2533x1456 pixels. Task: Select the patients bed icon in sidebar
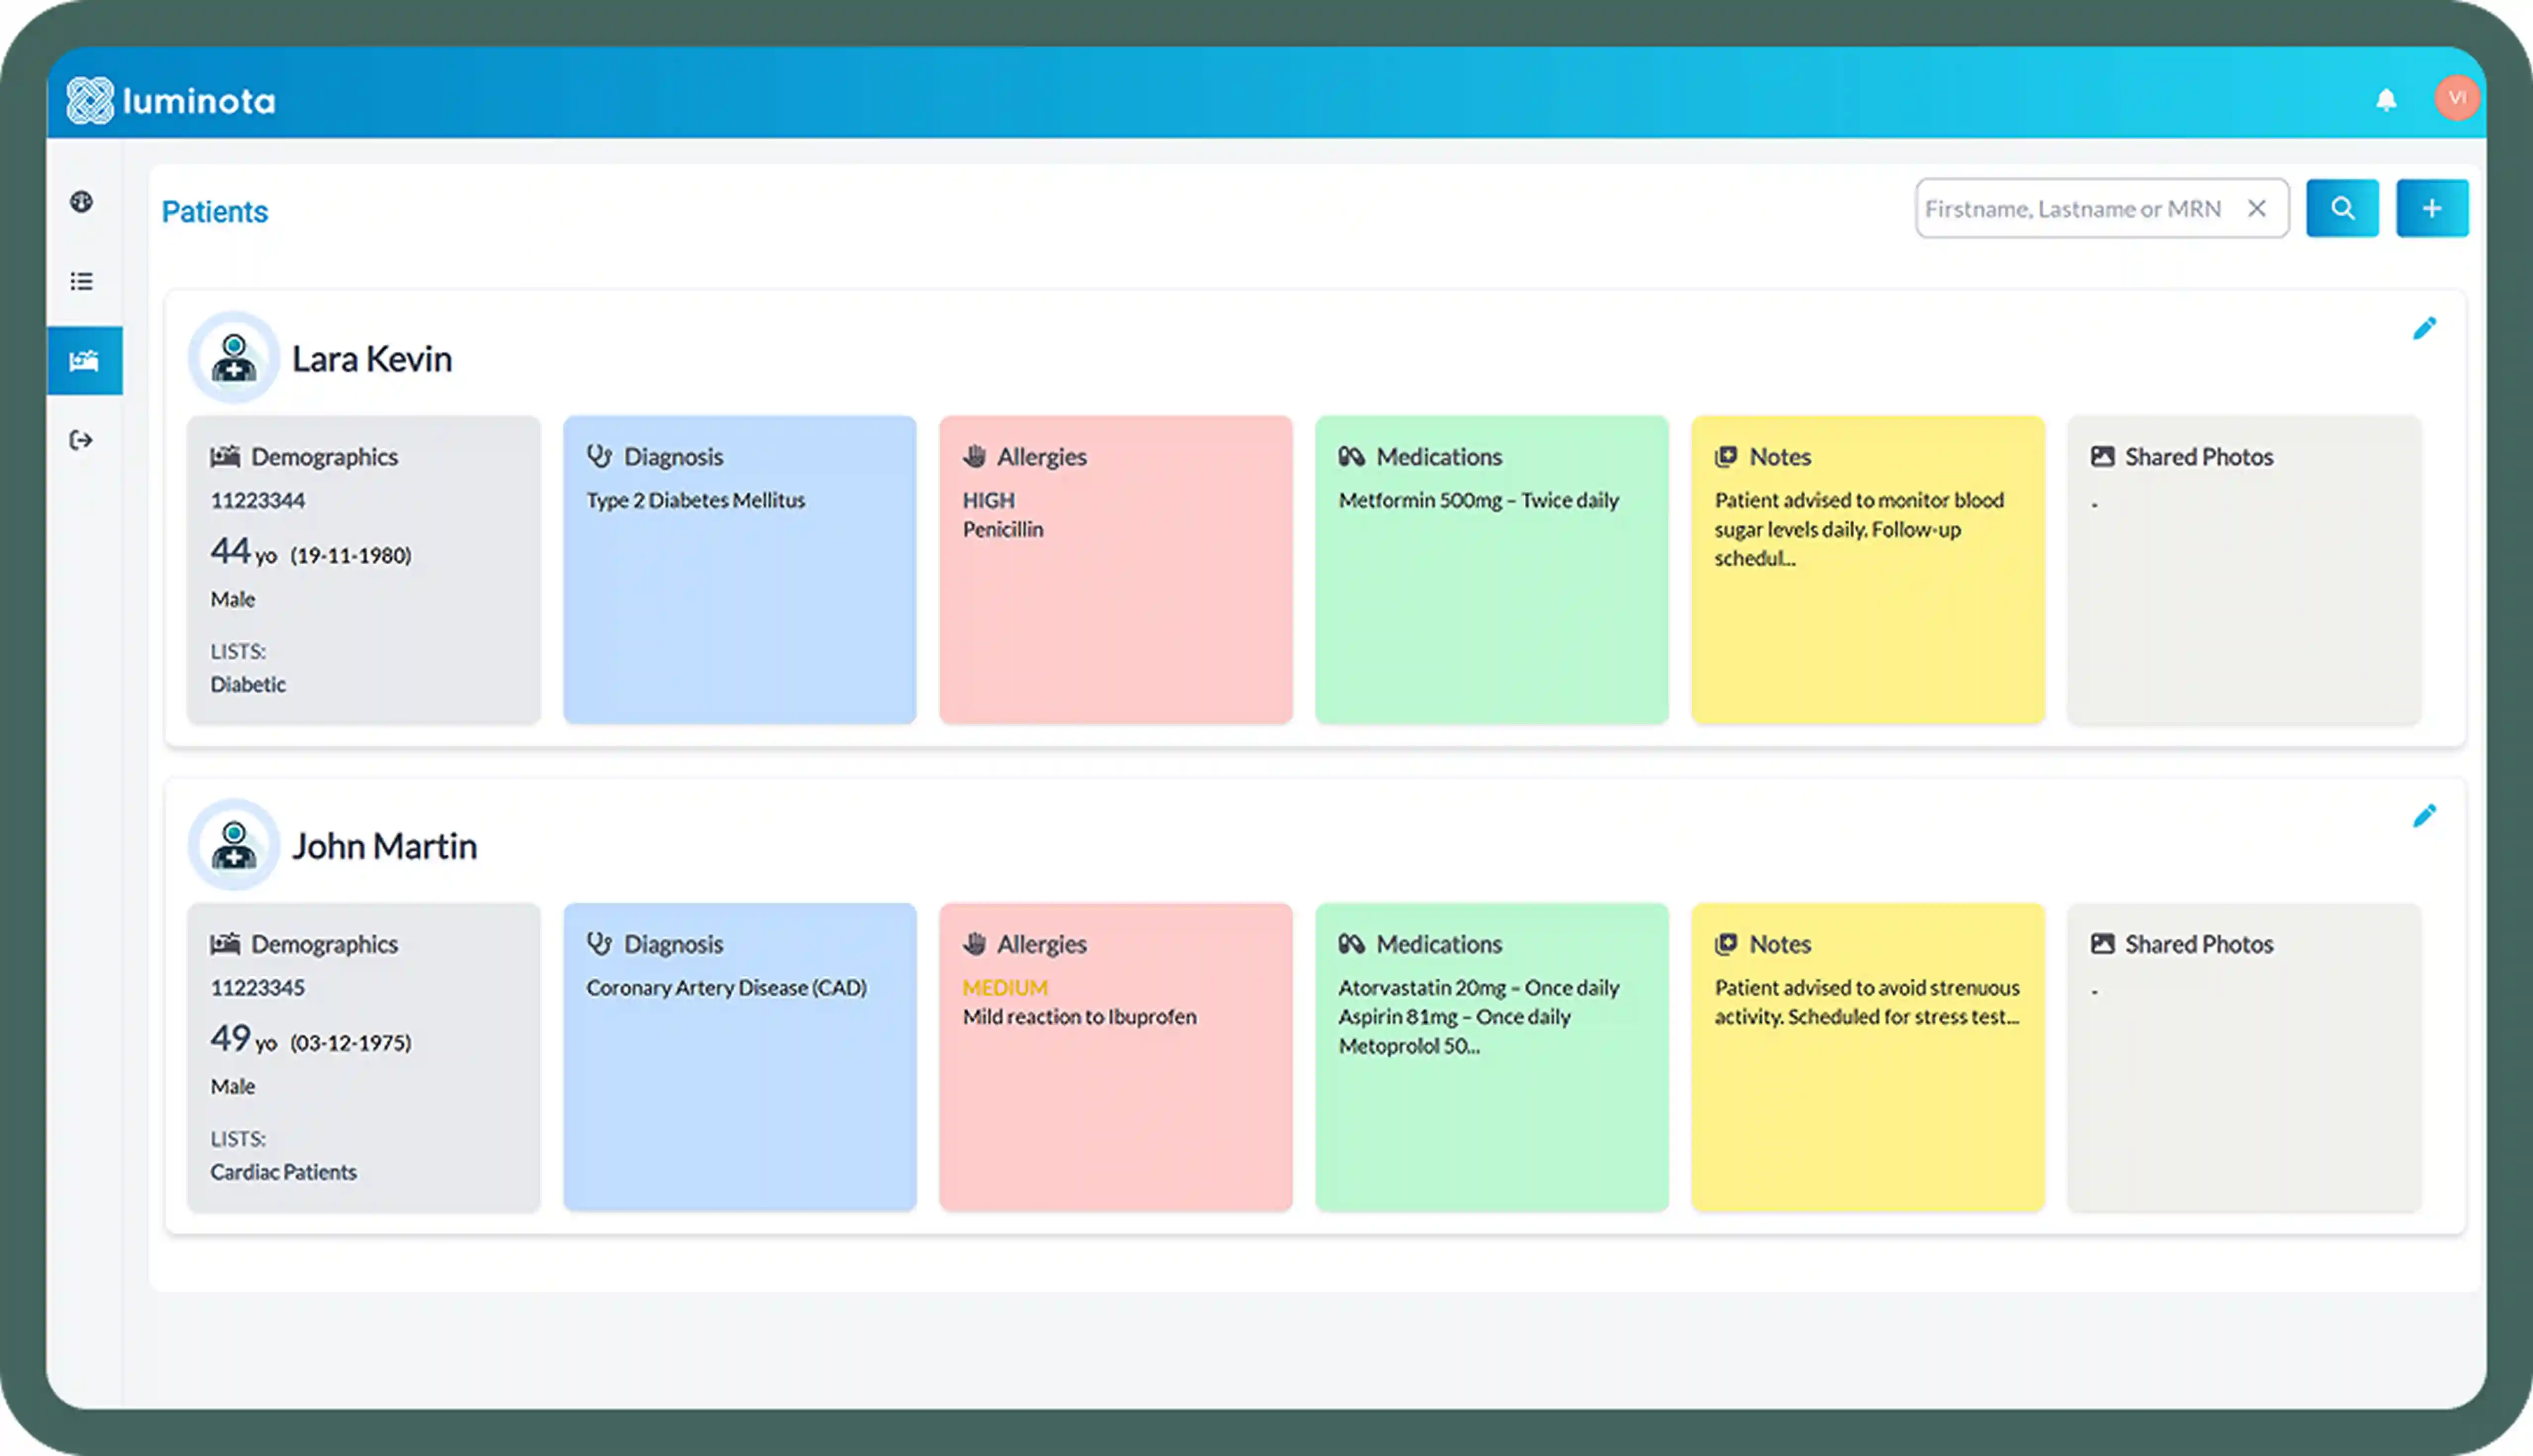click(84, 361)
